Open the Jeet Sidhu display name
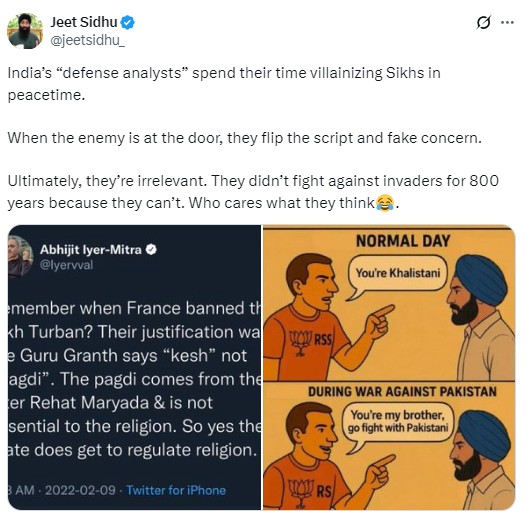 (84, 22)
